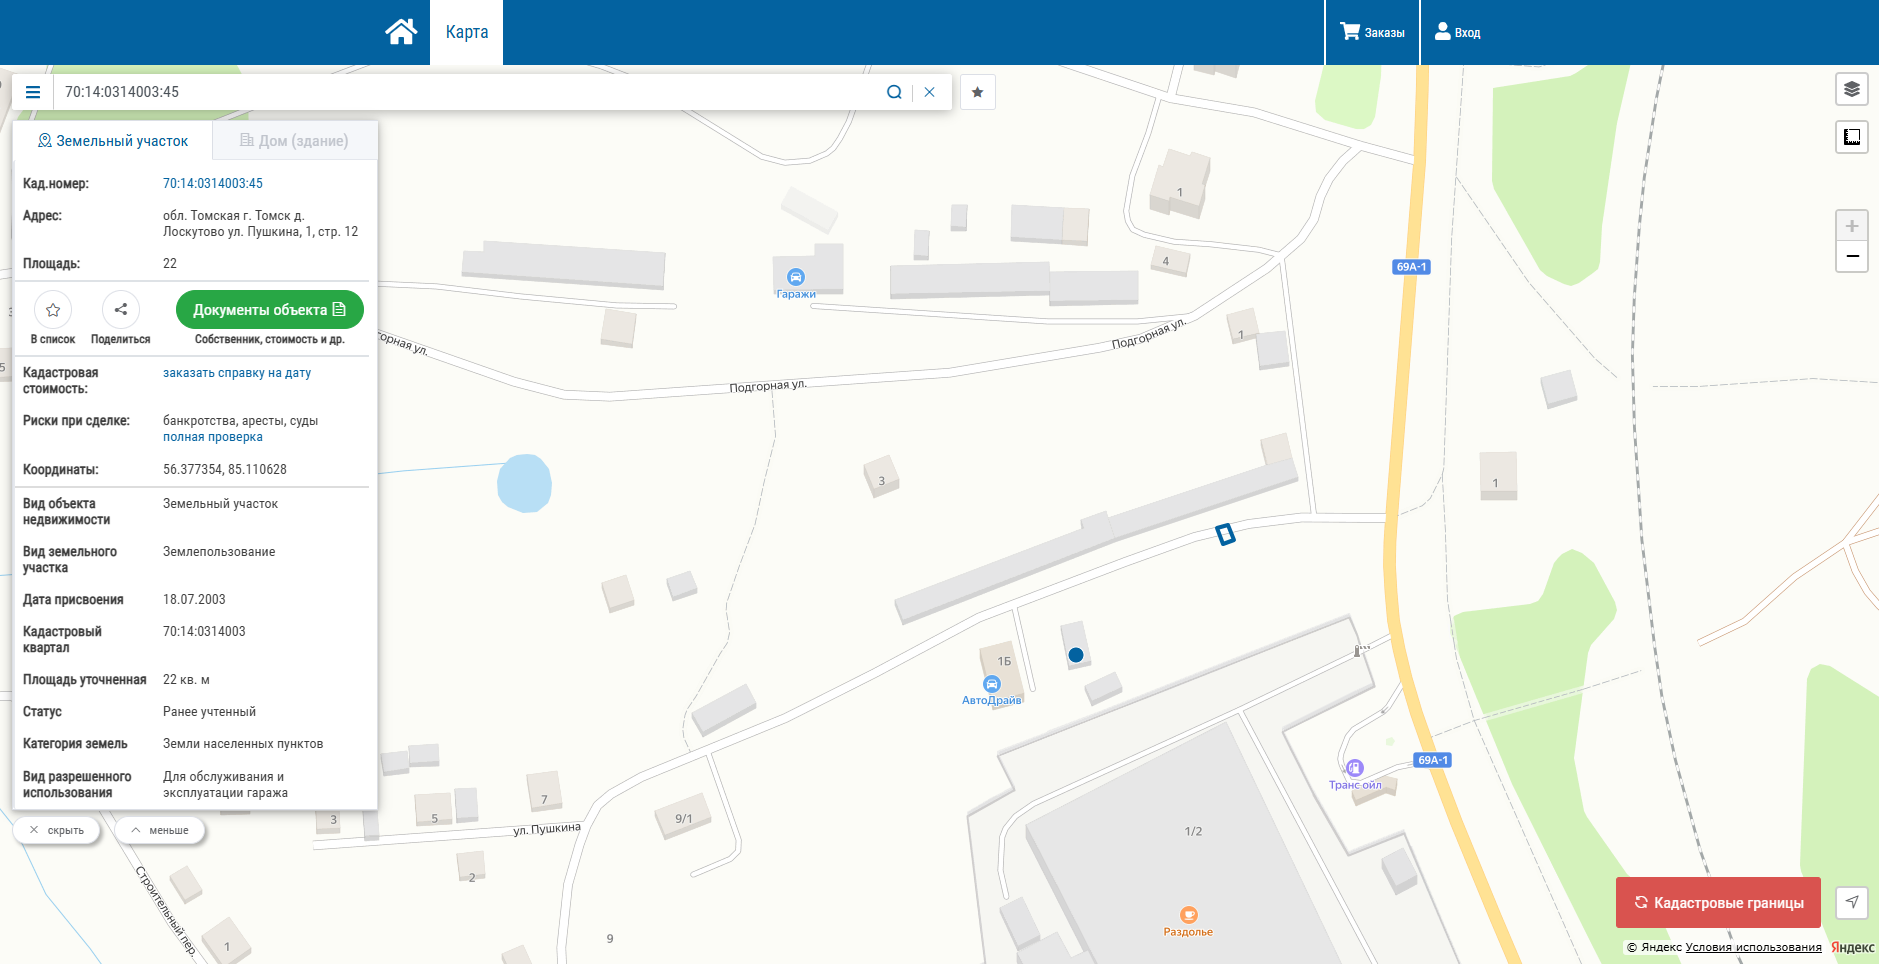
Task: Share the parcel via Поделиться icon
Action: coord(120,310)
